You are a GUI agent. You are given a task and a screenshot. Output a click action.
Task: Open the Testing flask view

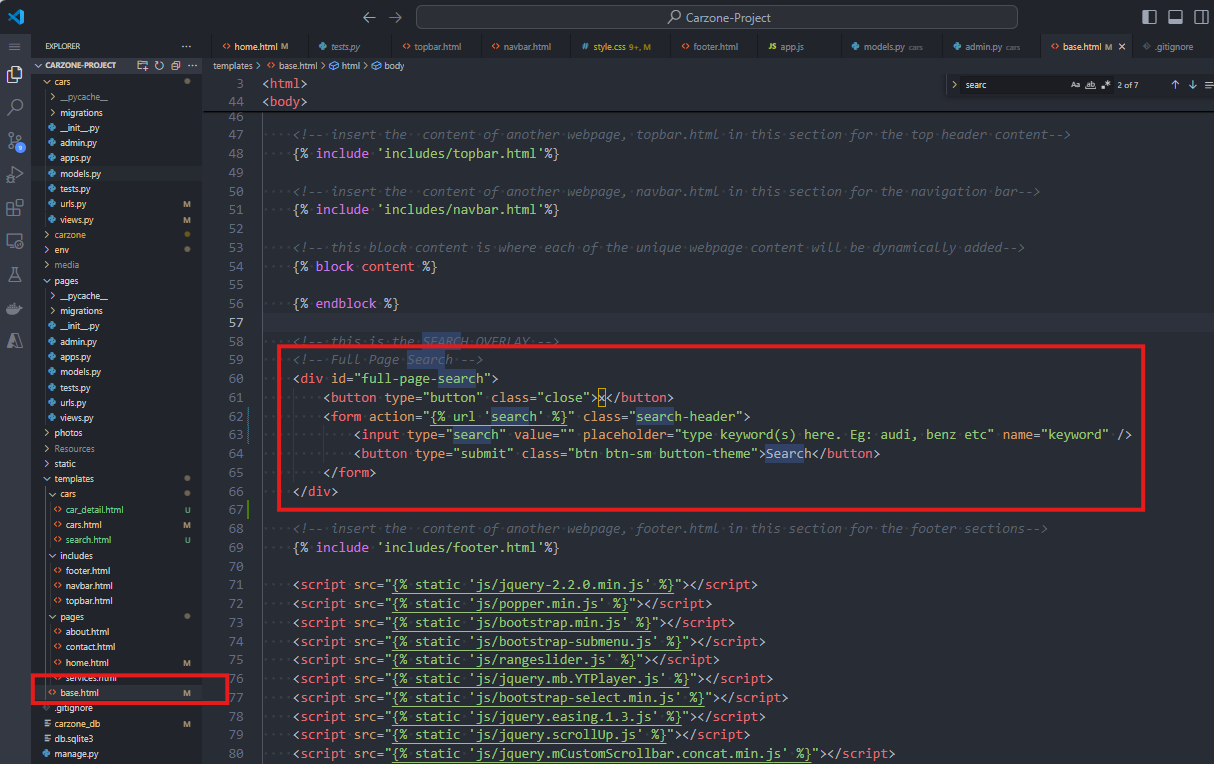click(x=15, y=274)
